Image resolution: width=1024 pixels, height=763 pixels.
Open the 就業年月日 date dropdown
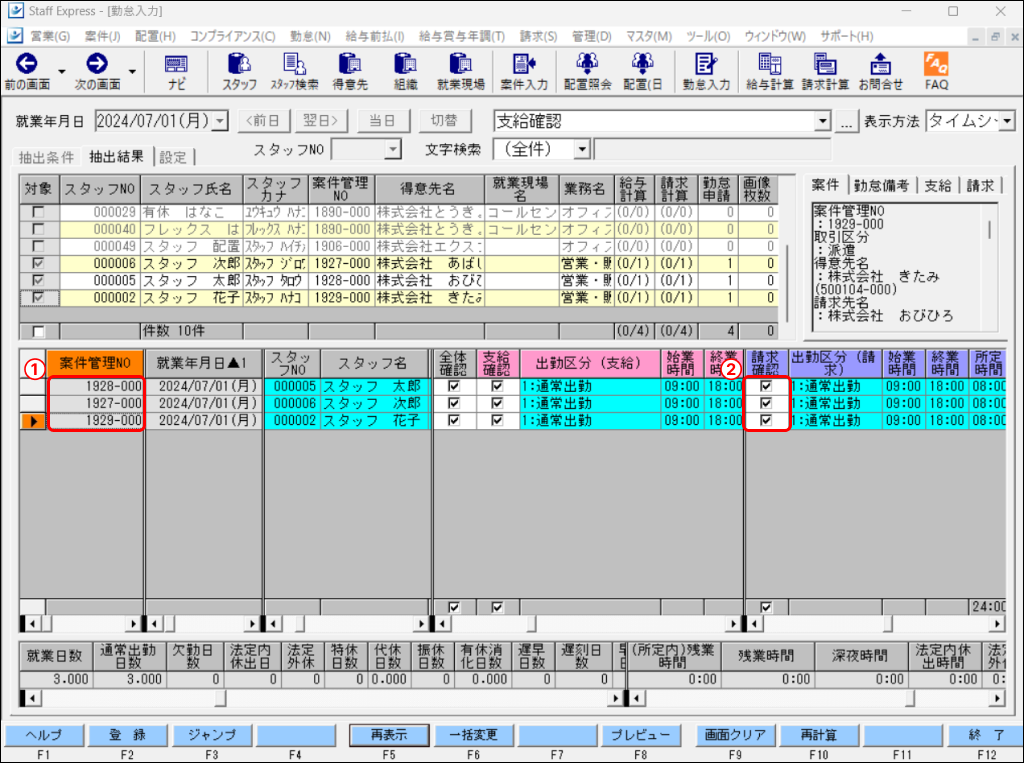pos(220,121)
